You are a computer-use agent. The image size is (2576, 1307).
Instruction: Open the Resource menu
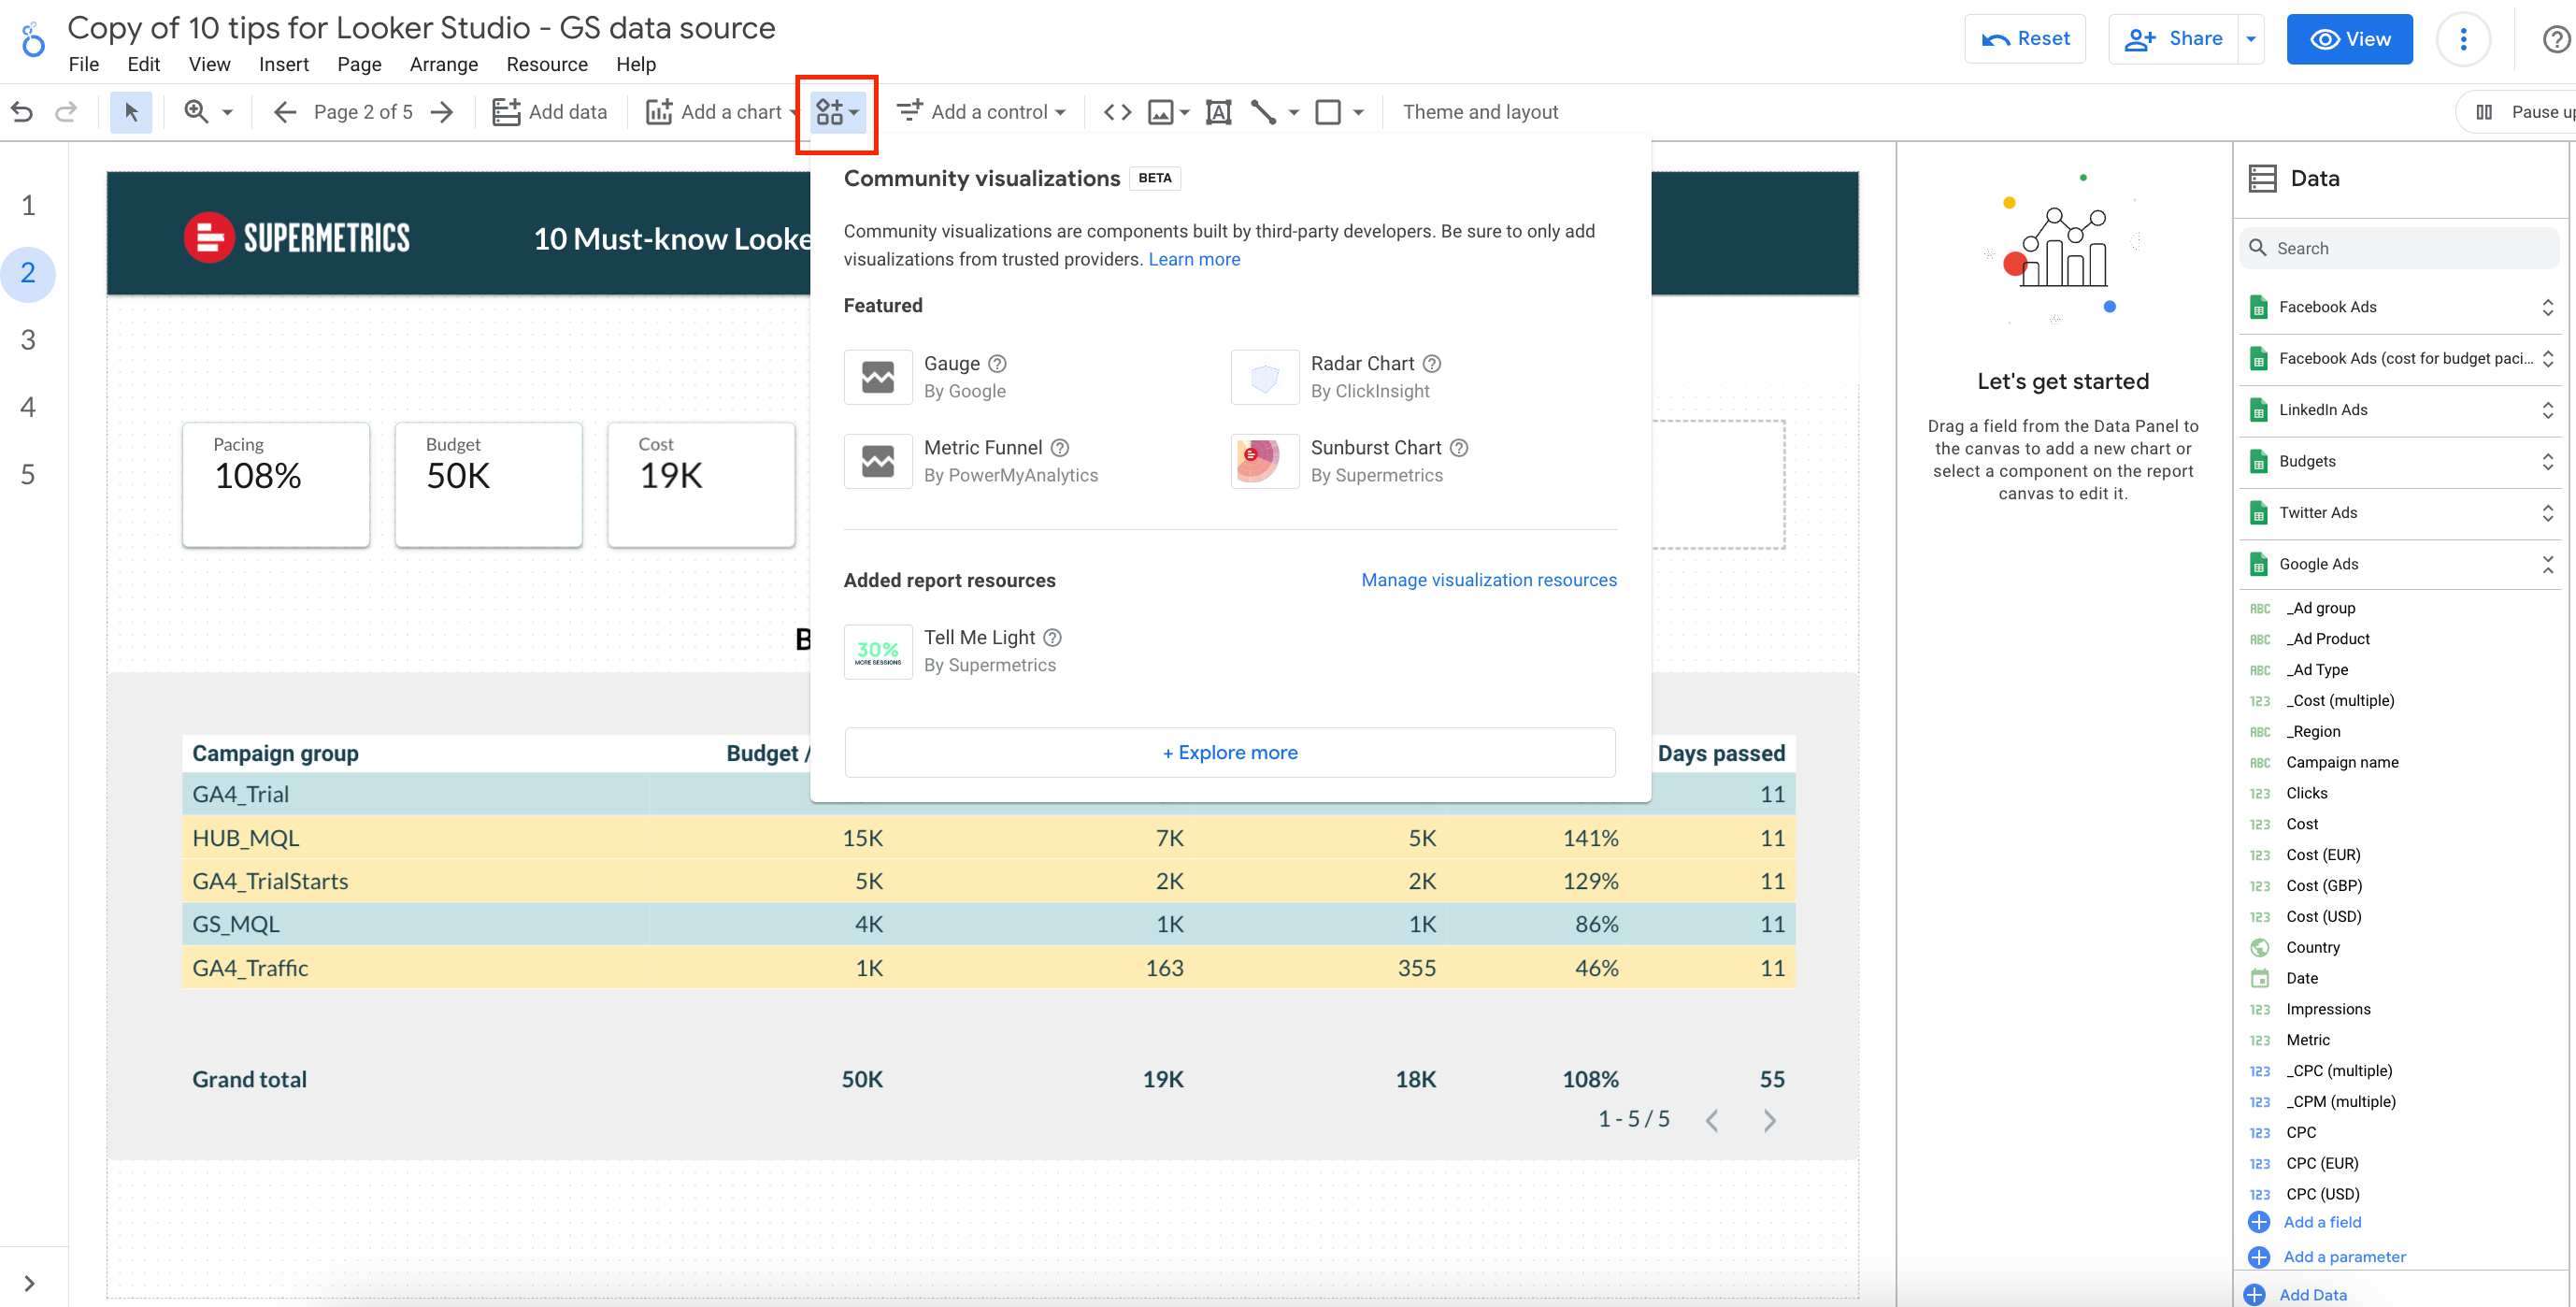tap(546, 64)
